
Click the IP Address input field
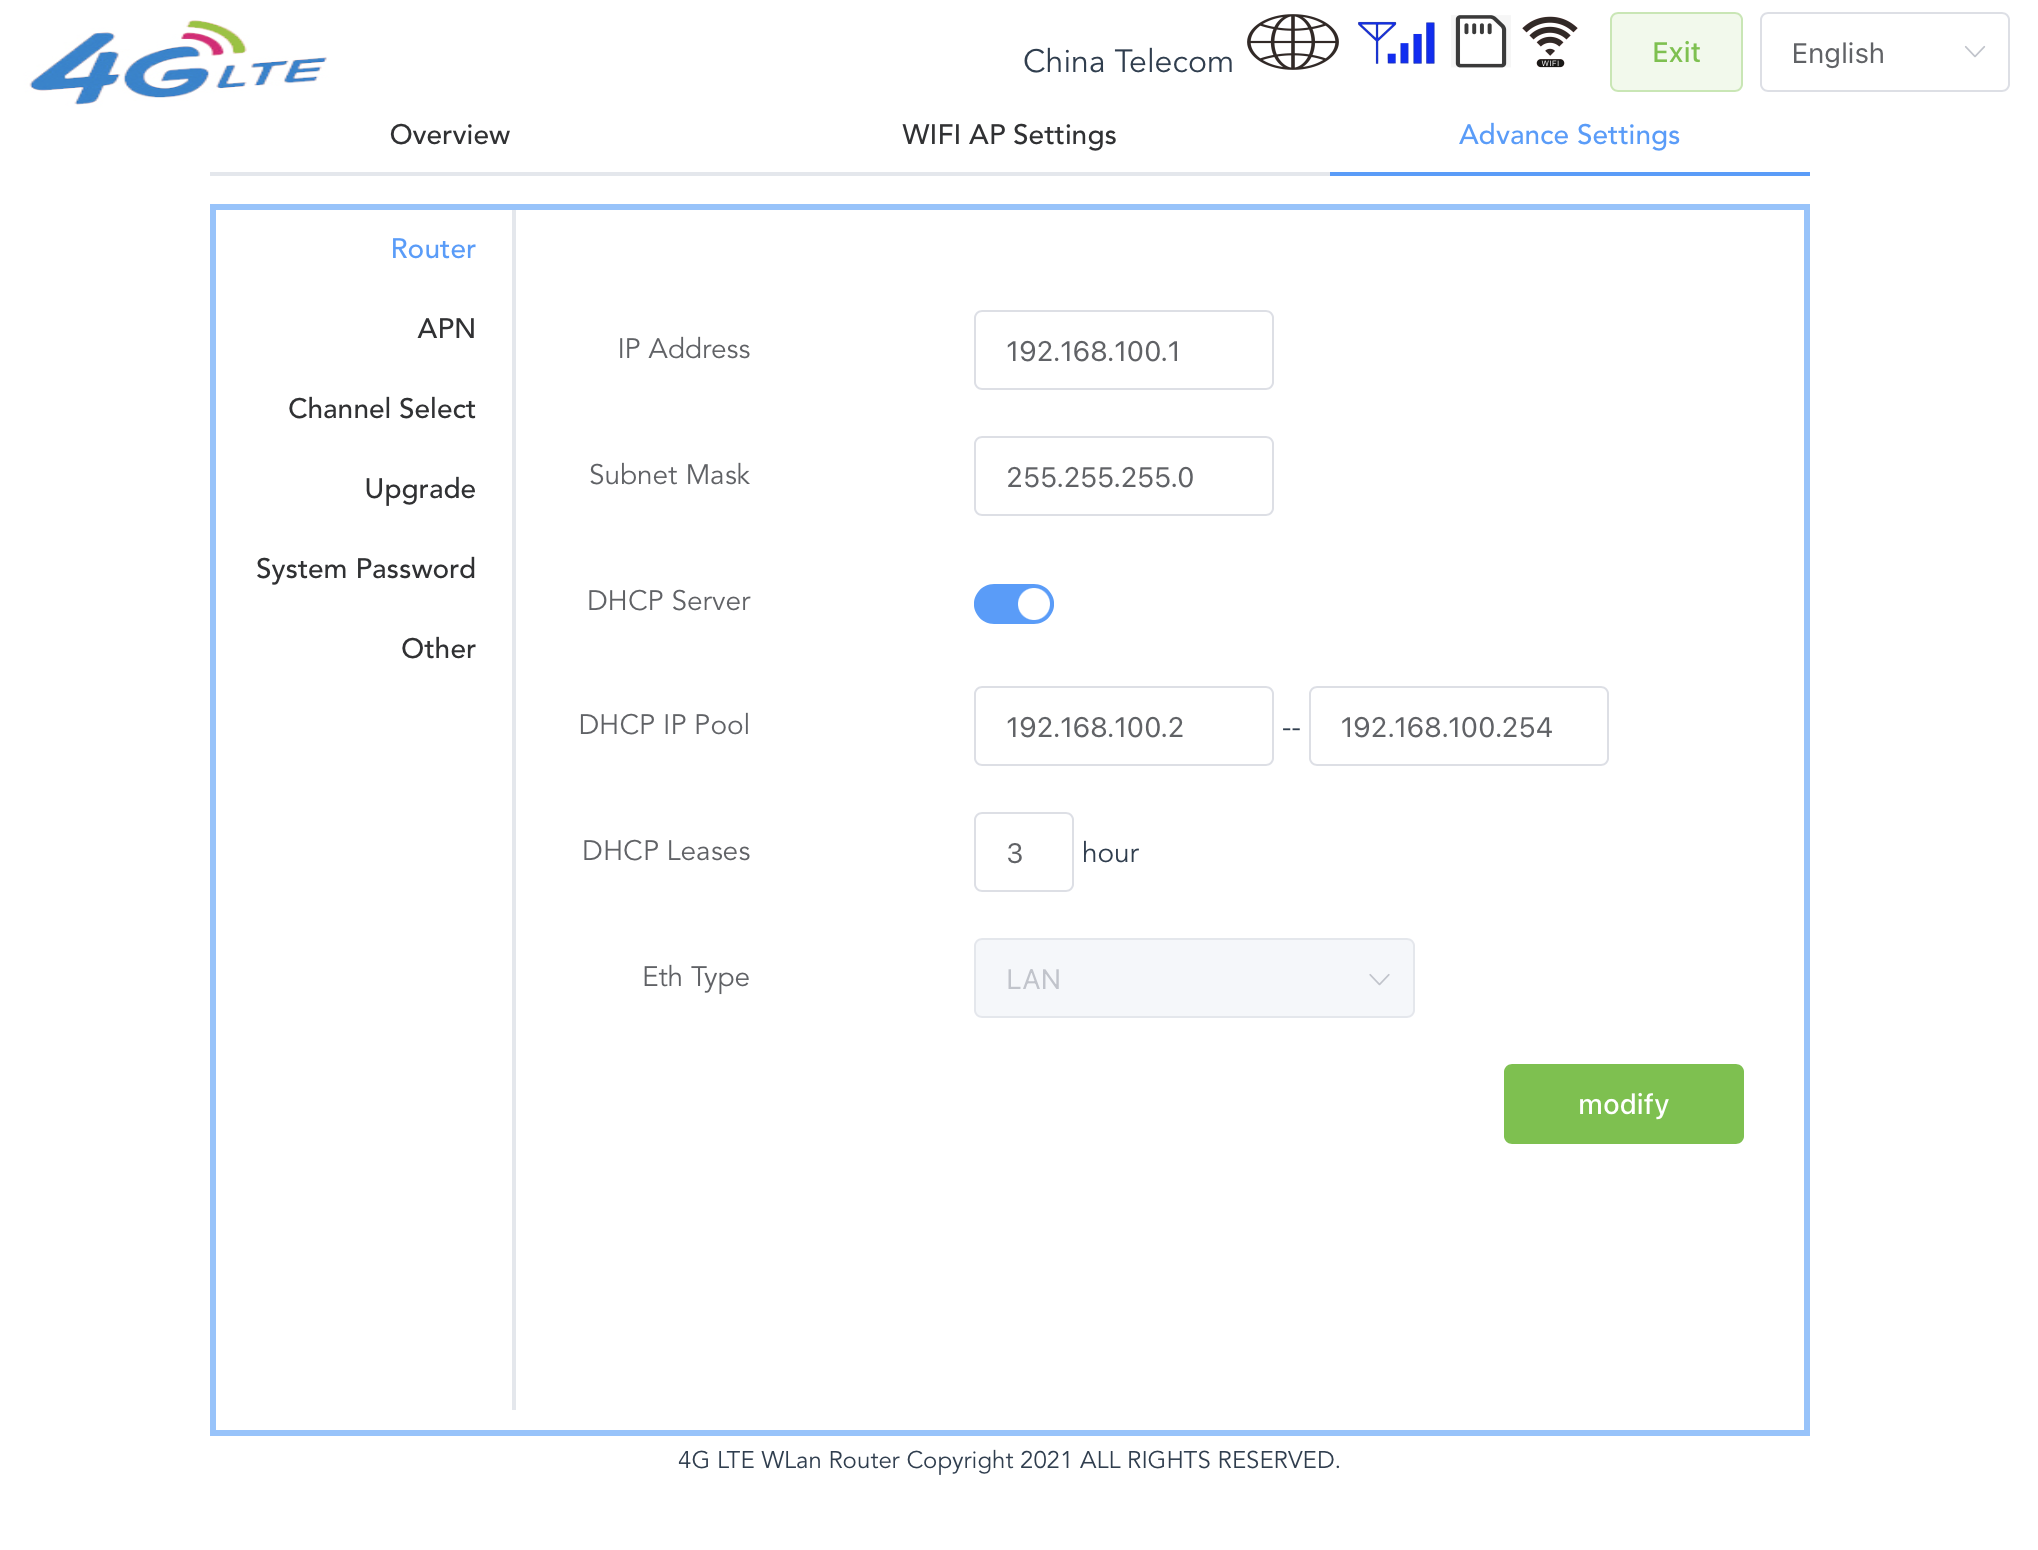click(1122, 351)
